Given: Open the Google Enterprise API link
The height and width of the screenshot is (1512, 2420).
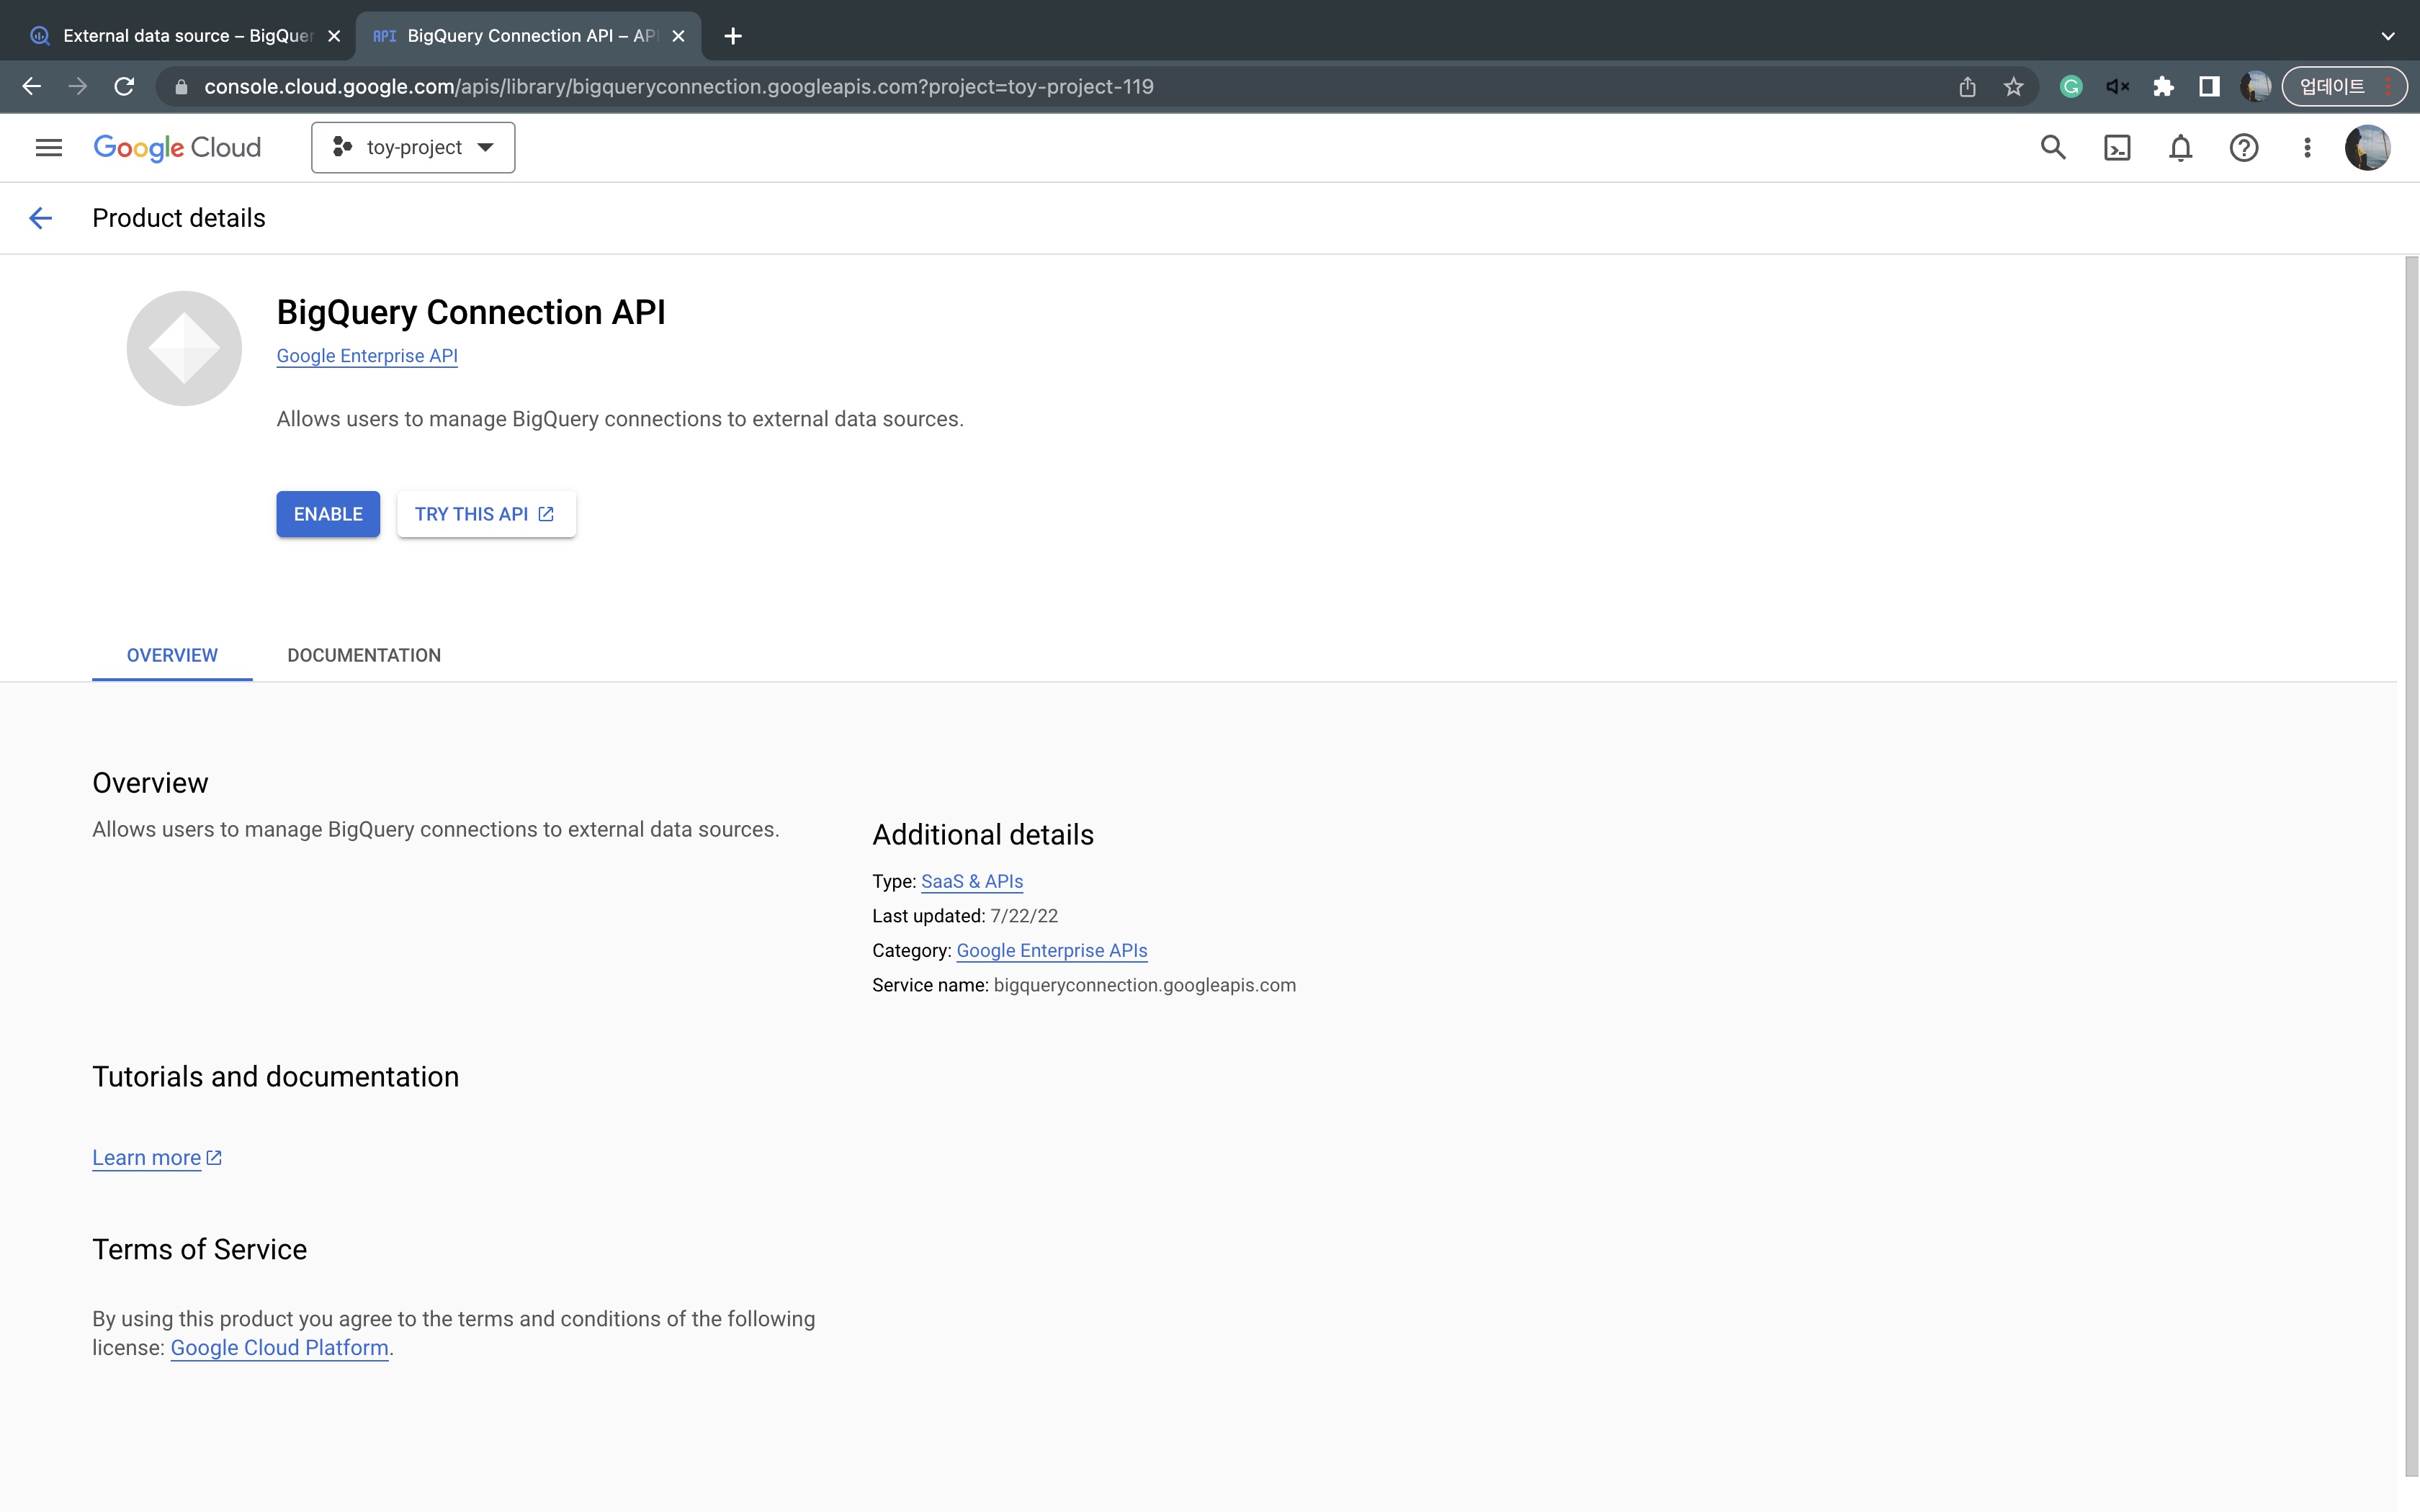Looking at the screenshot, I should [x=367, y=356].
